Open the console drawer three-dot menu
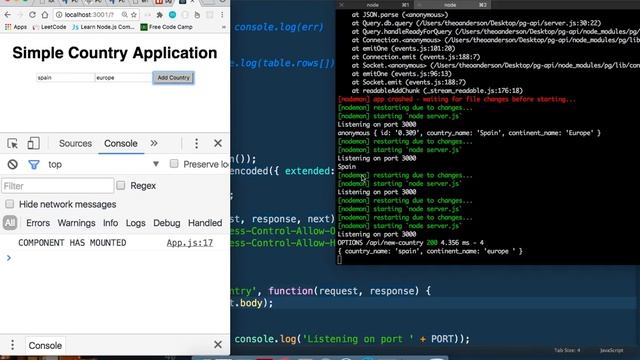 pos(13,345)
